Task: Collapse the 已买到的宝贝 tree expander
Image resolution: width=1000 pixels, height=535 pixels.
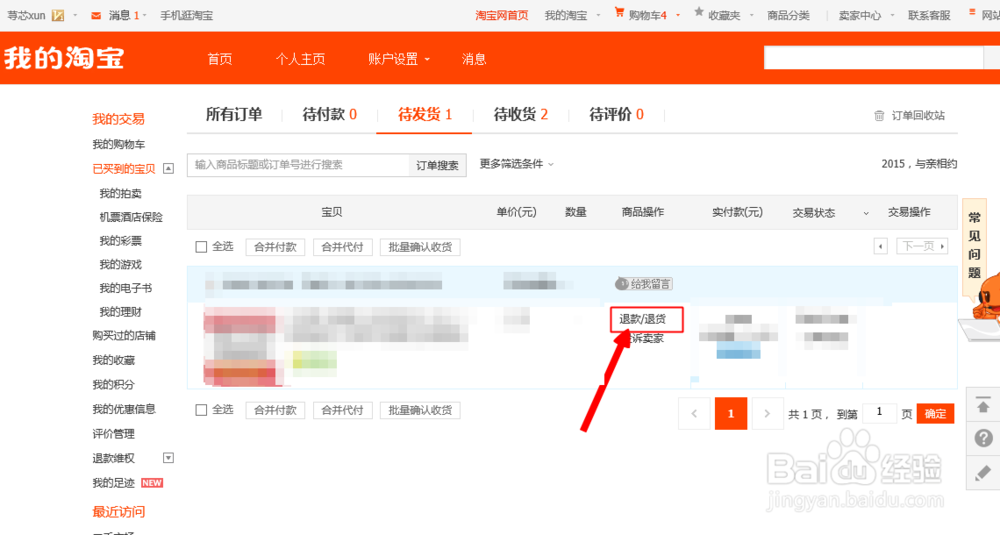Action: 168,168
